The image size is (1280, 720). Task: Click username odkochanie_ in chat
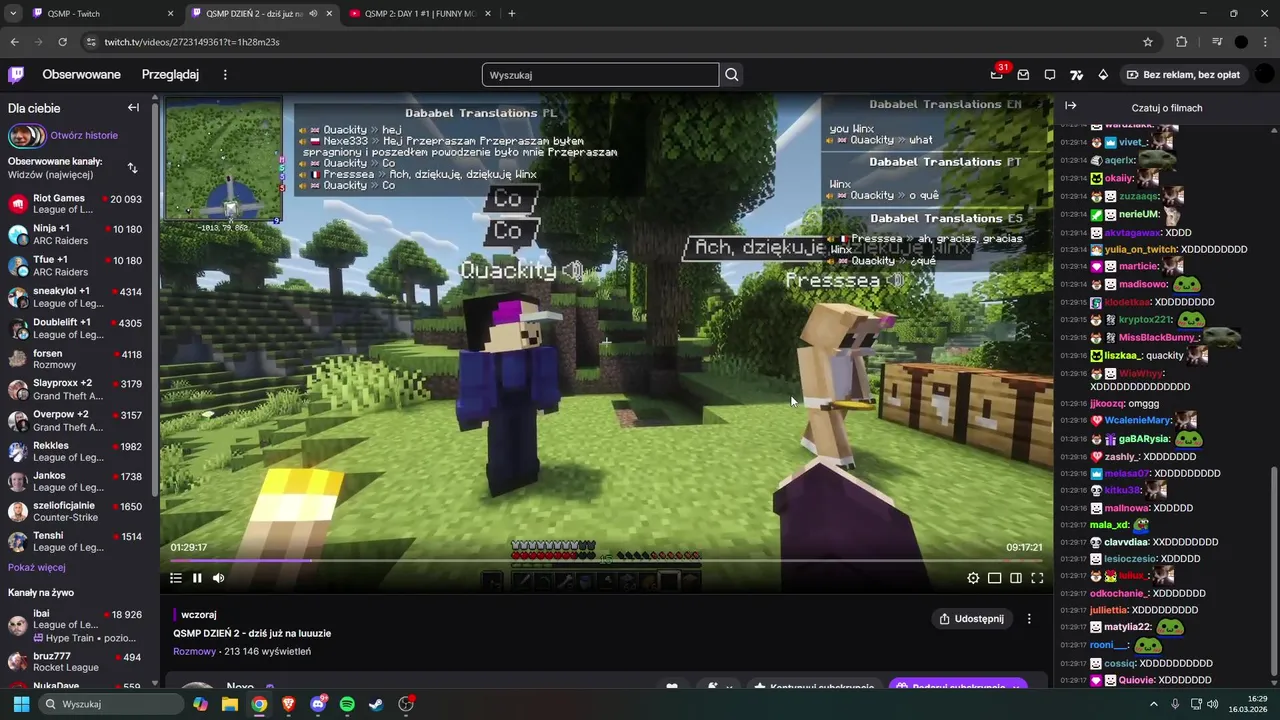coord(1119,593)
